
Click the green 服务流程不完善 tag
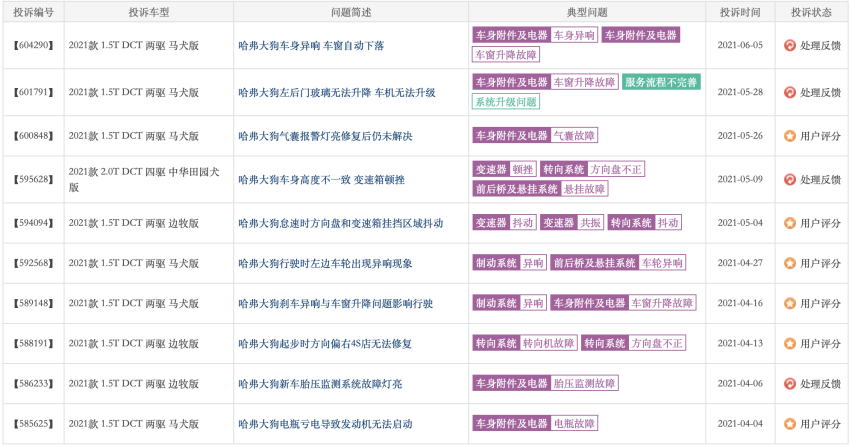tap(661, 83)
